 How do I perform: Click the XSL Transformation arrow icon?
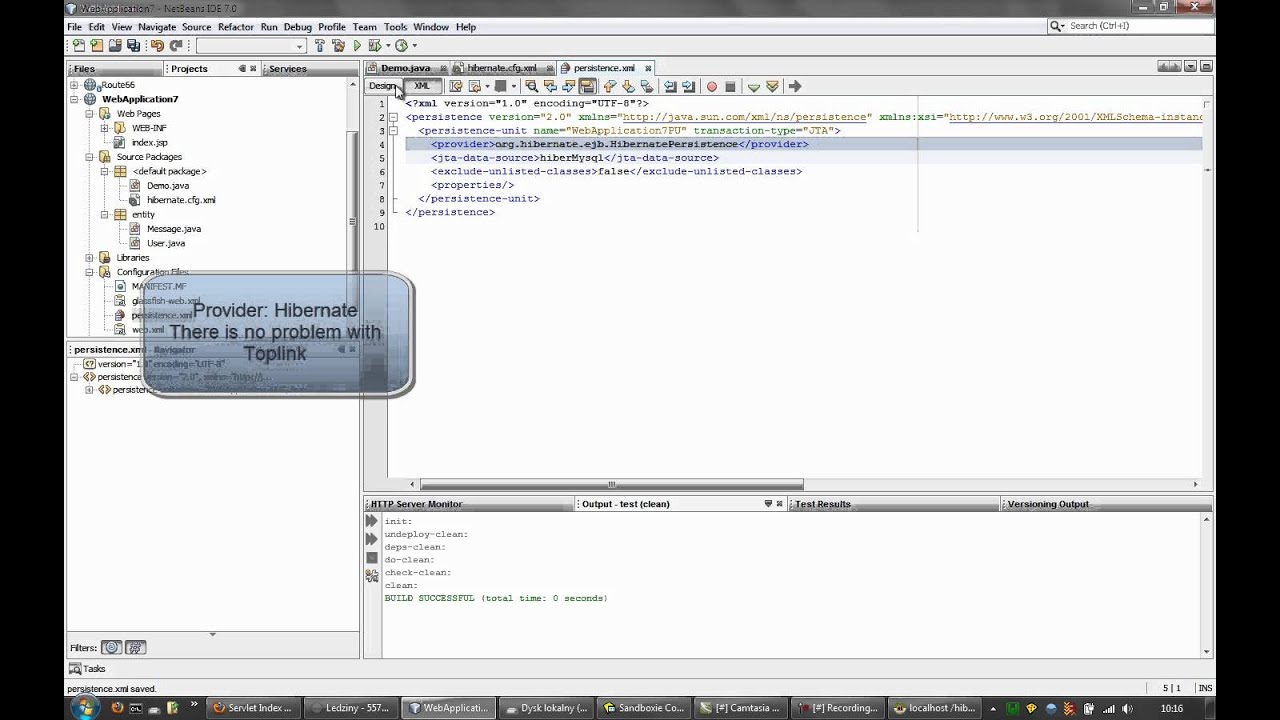795,86
